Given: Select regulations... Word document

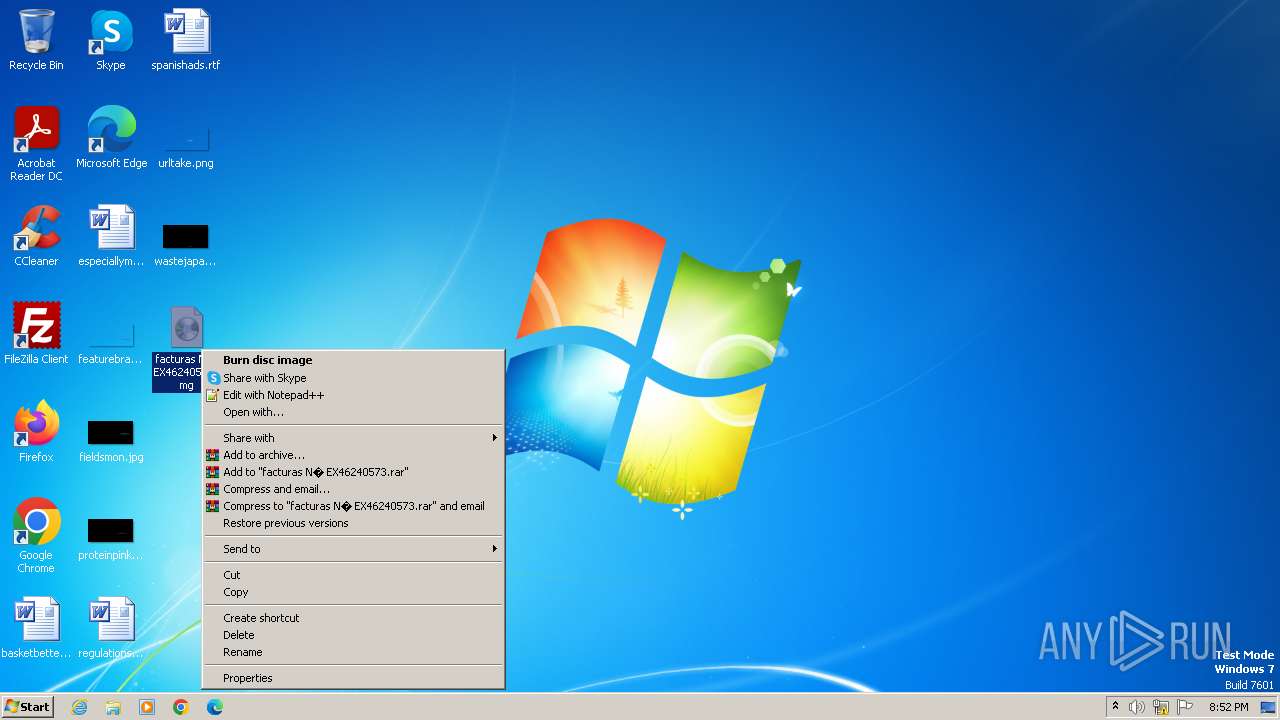Looking at the screenshot, I should coord(111,628).
